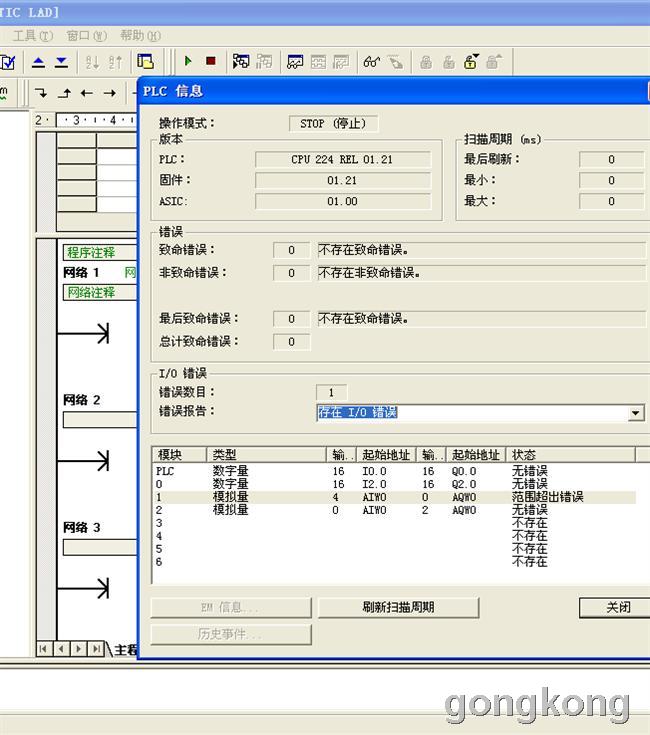Click the Download (blue down arrow) icon
The height and width of the screenshot is (735, 650).
61,62
